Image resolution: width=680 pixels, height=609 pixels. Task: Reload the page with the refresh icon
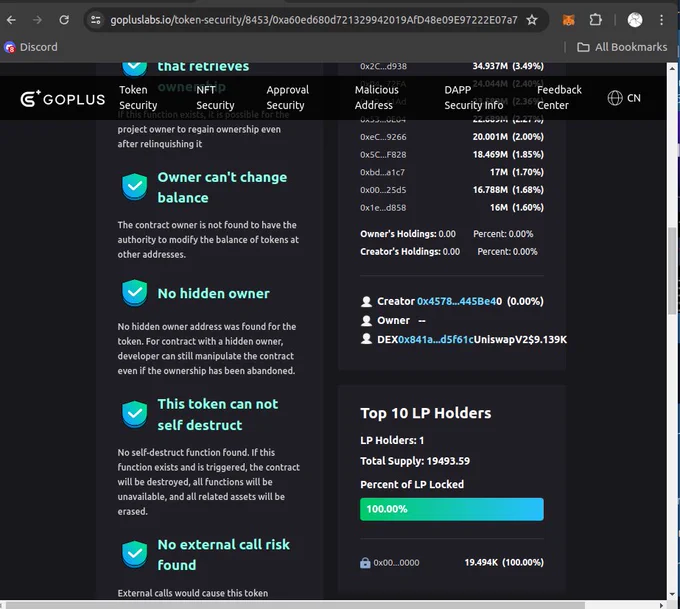coord(64,20)
